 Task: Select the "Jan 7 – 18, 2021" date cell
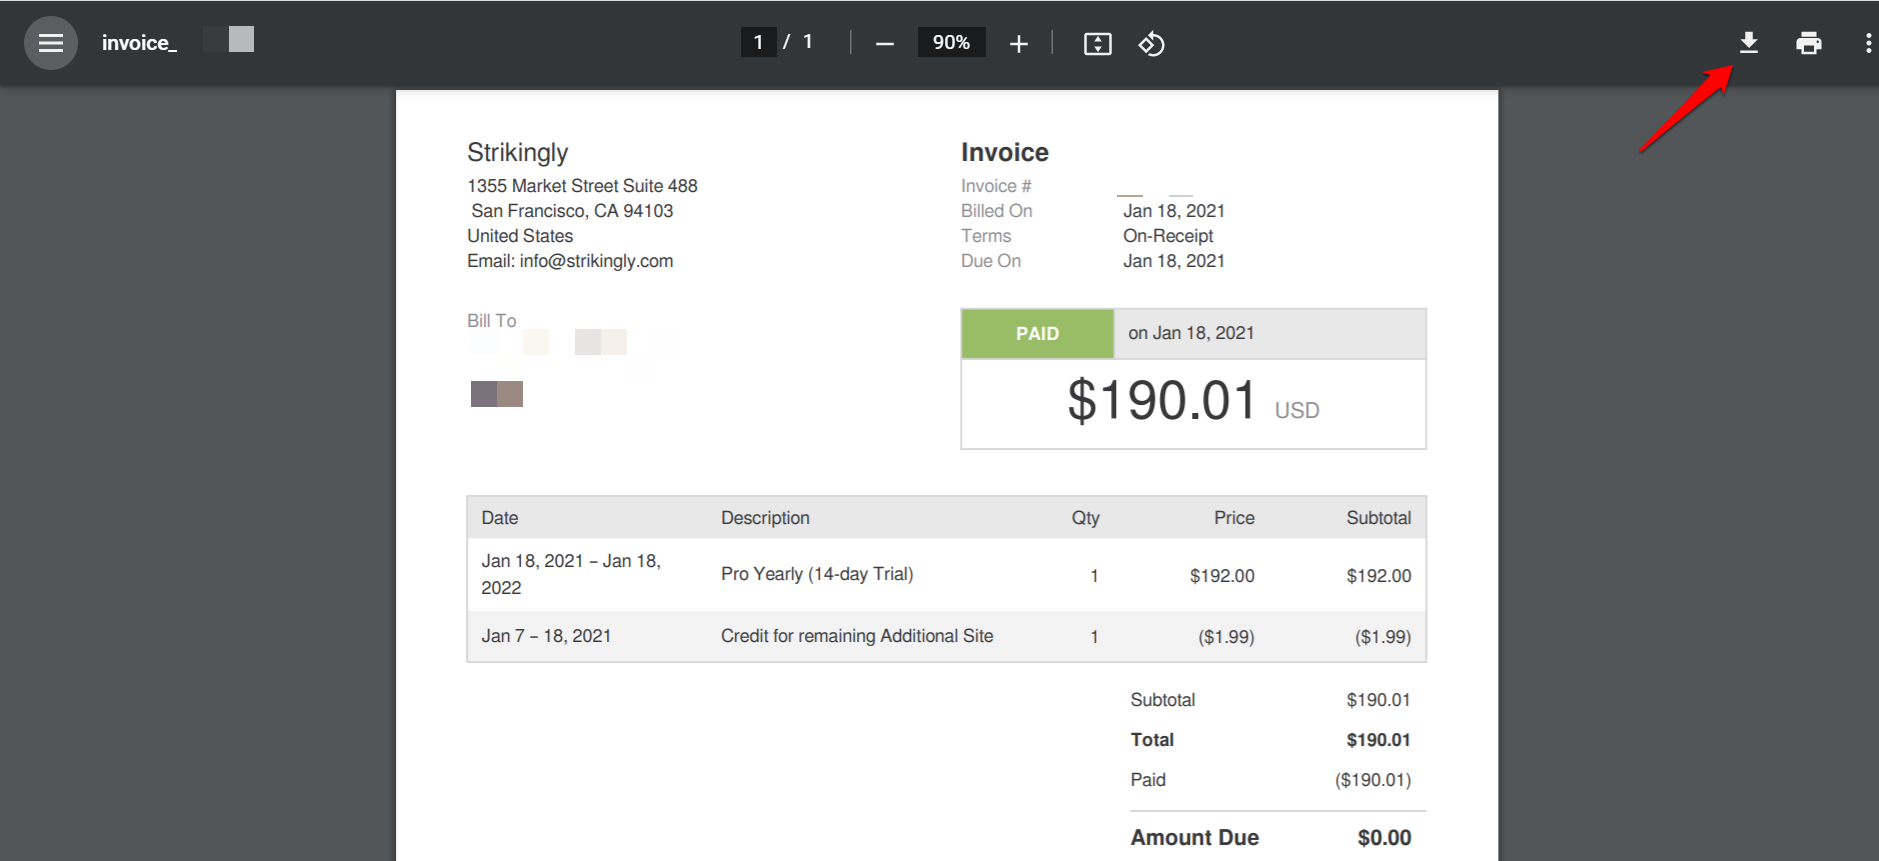[x=546, y=636]
